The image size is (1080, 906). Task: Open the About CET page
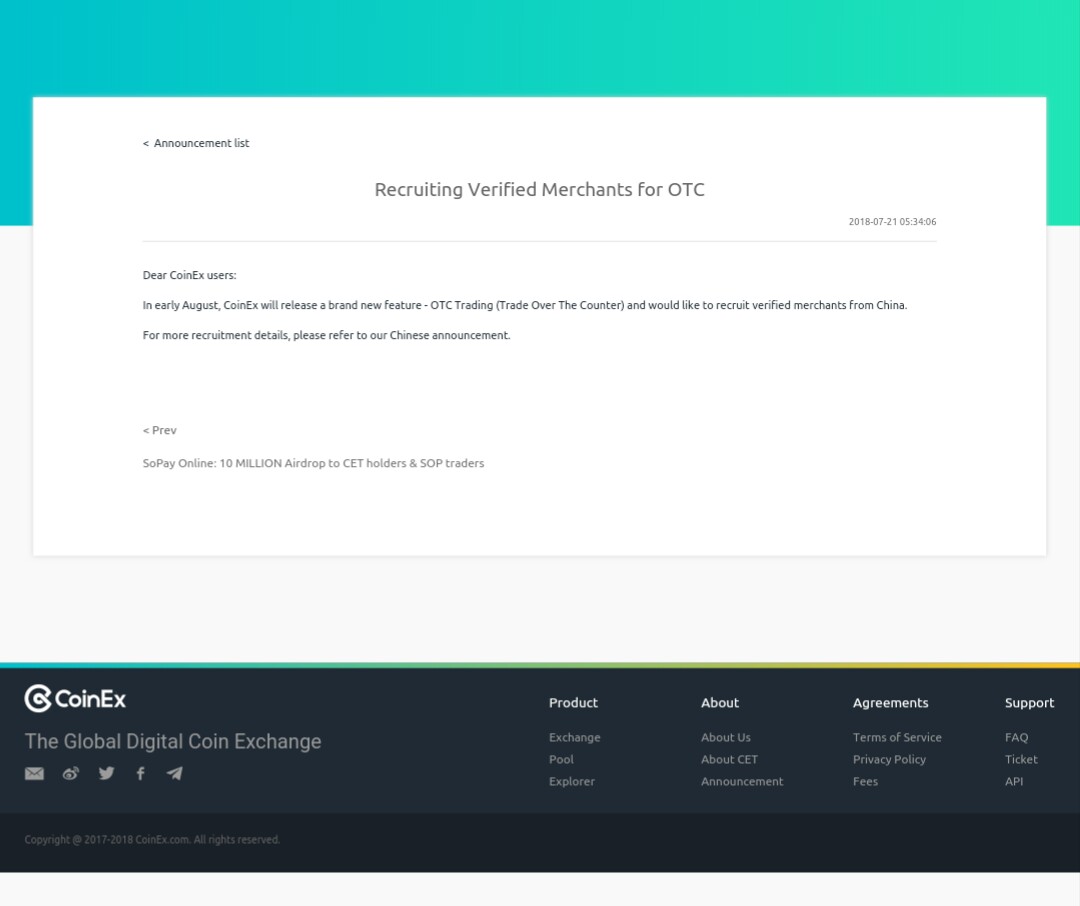[x=729, y=759]
